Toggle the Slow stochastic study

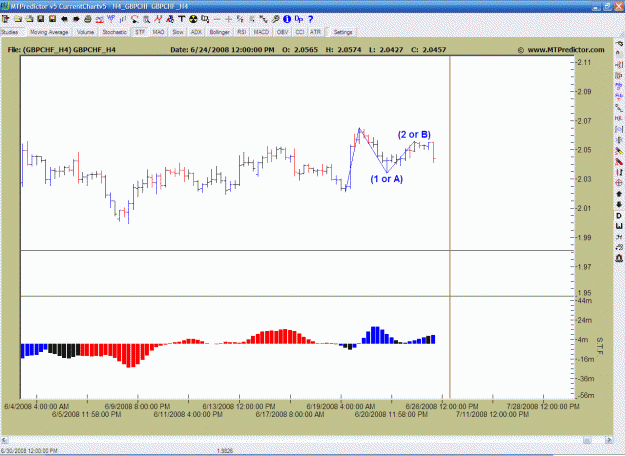[177, 32]
